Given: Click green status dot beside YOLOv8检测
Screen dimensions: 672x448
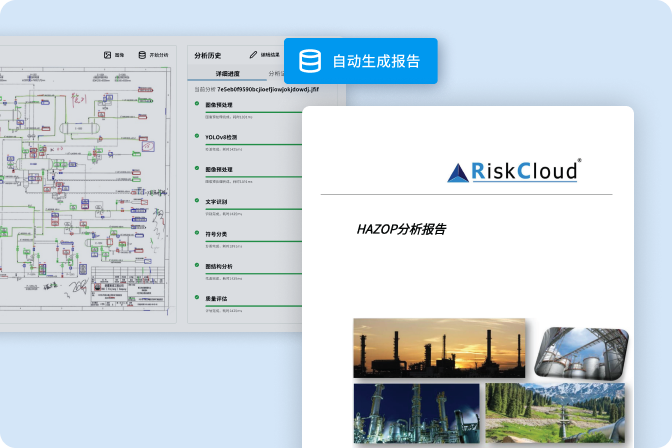Looking at the screenshot, I should click(x=197, y=136).
